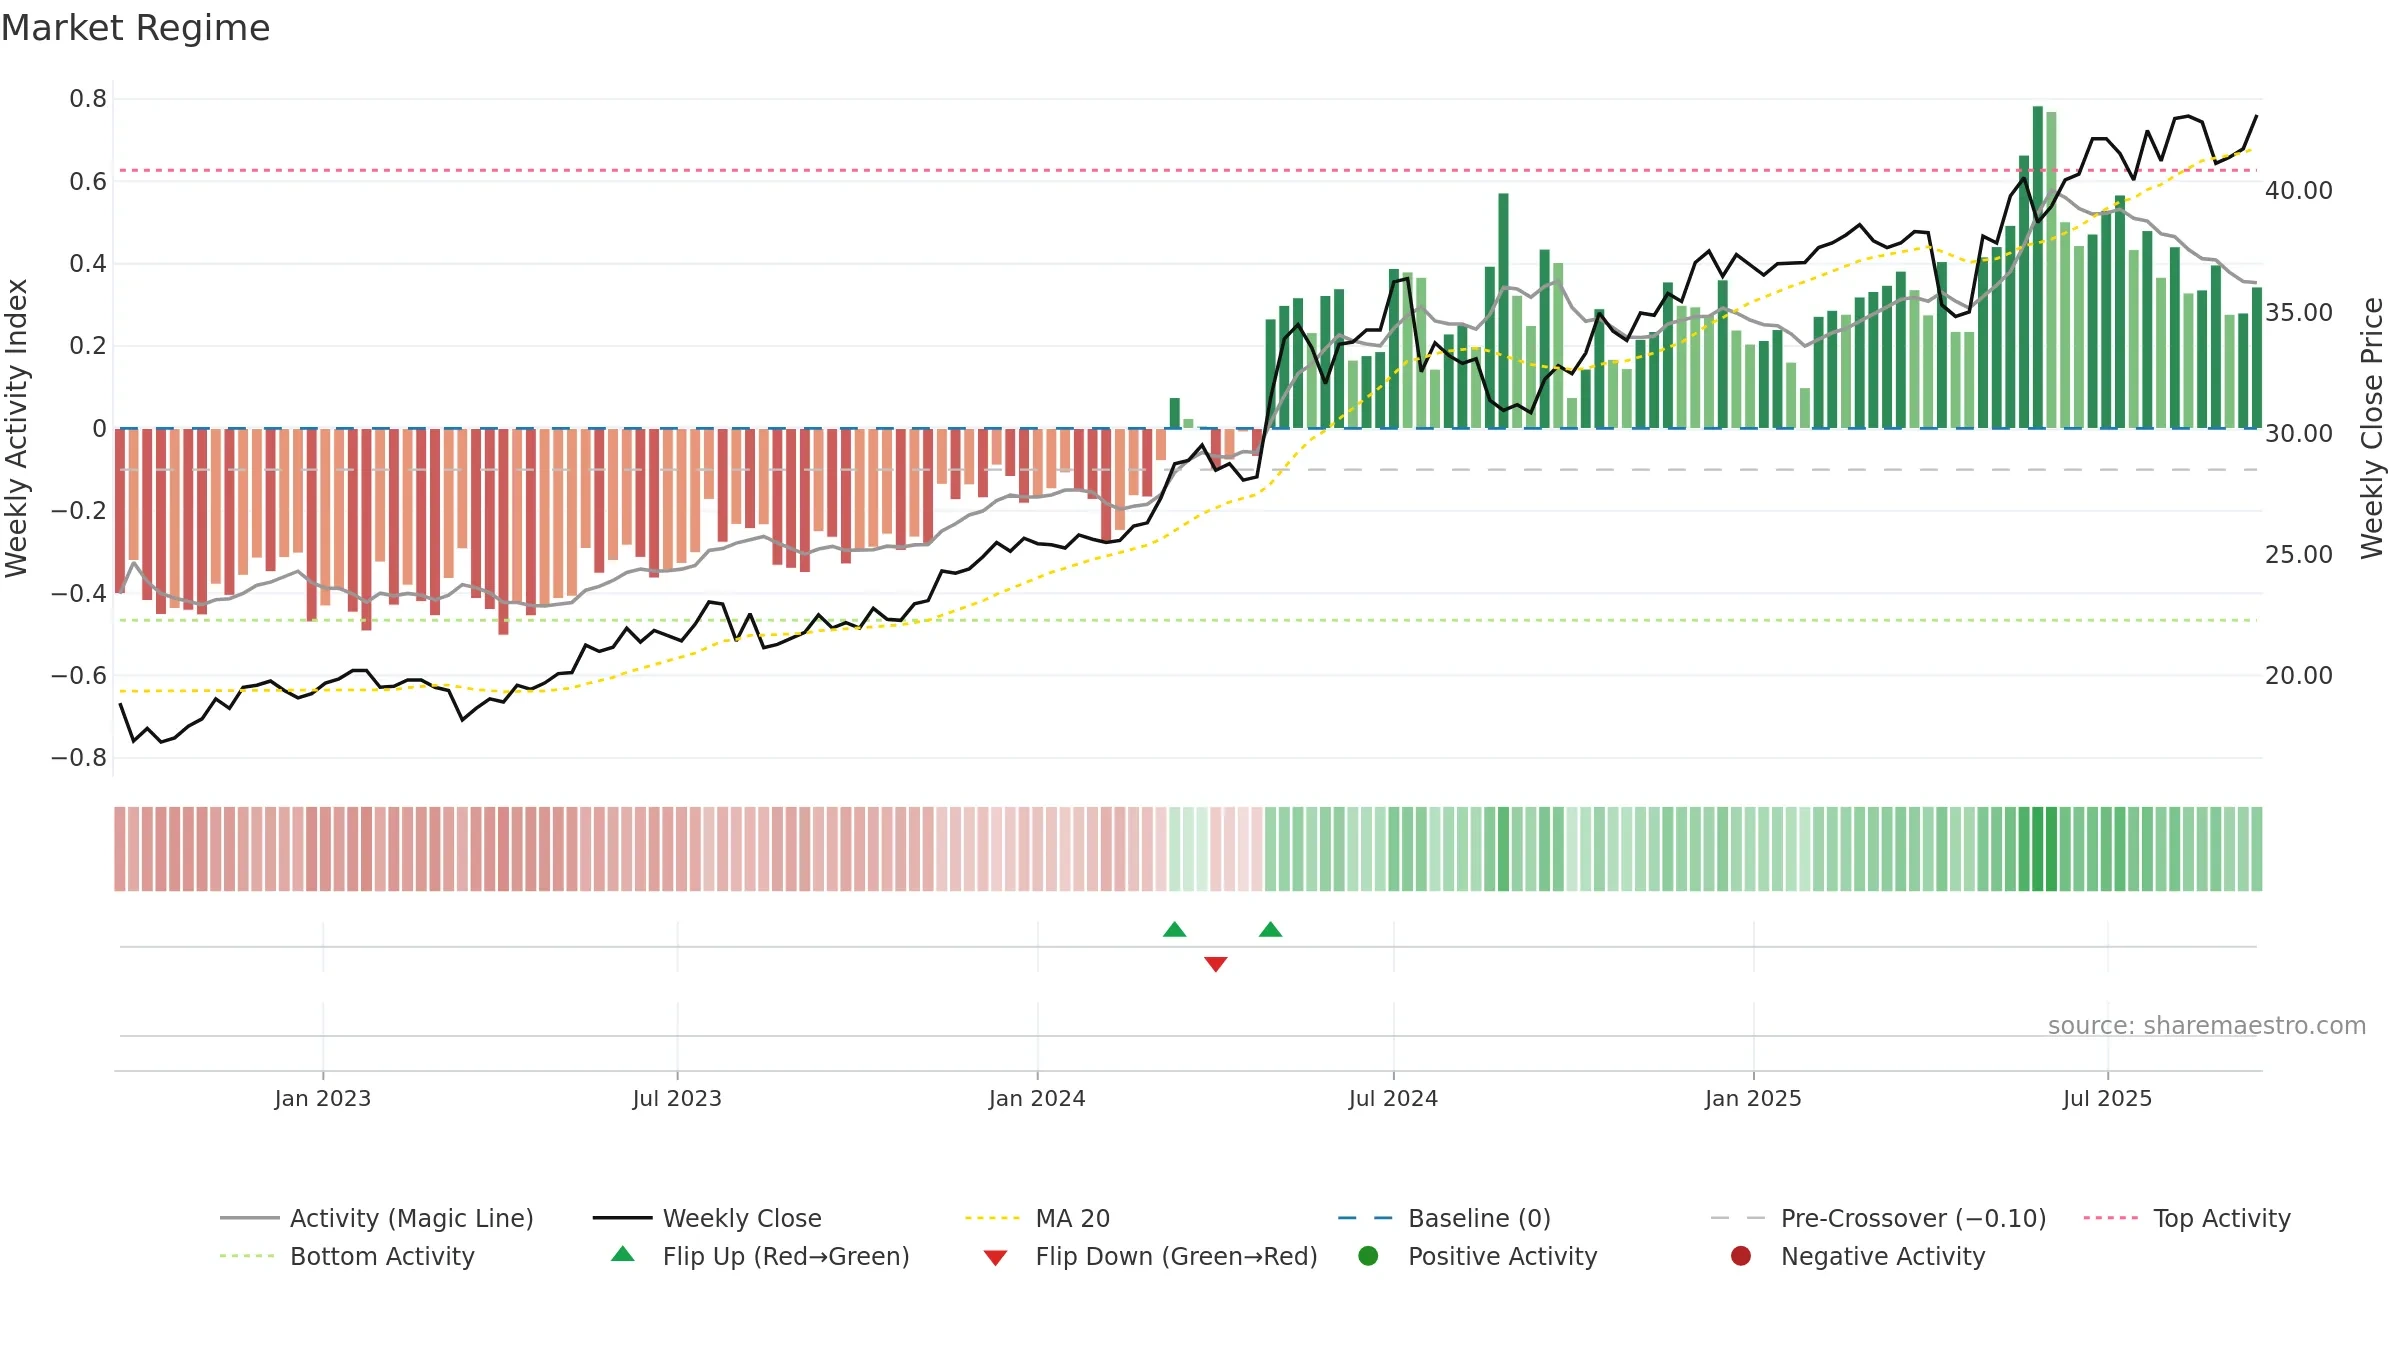Toggle the Flip Down (Green→Red) legend entry

(x=1150, y=1256)
